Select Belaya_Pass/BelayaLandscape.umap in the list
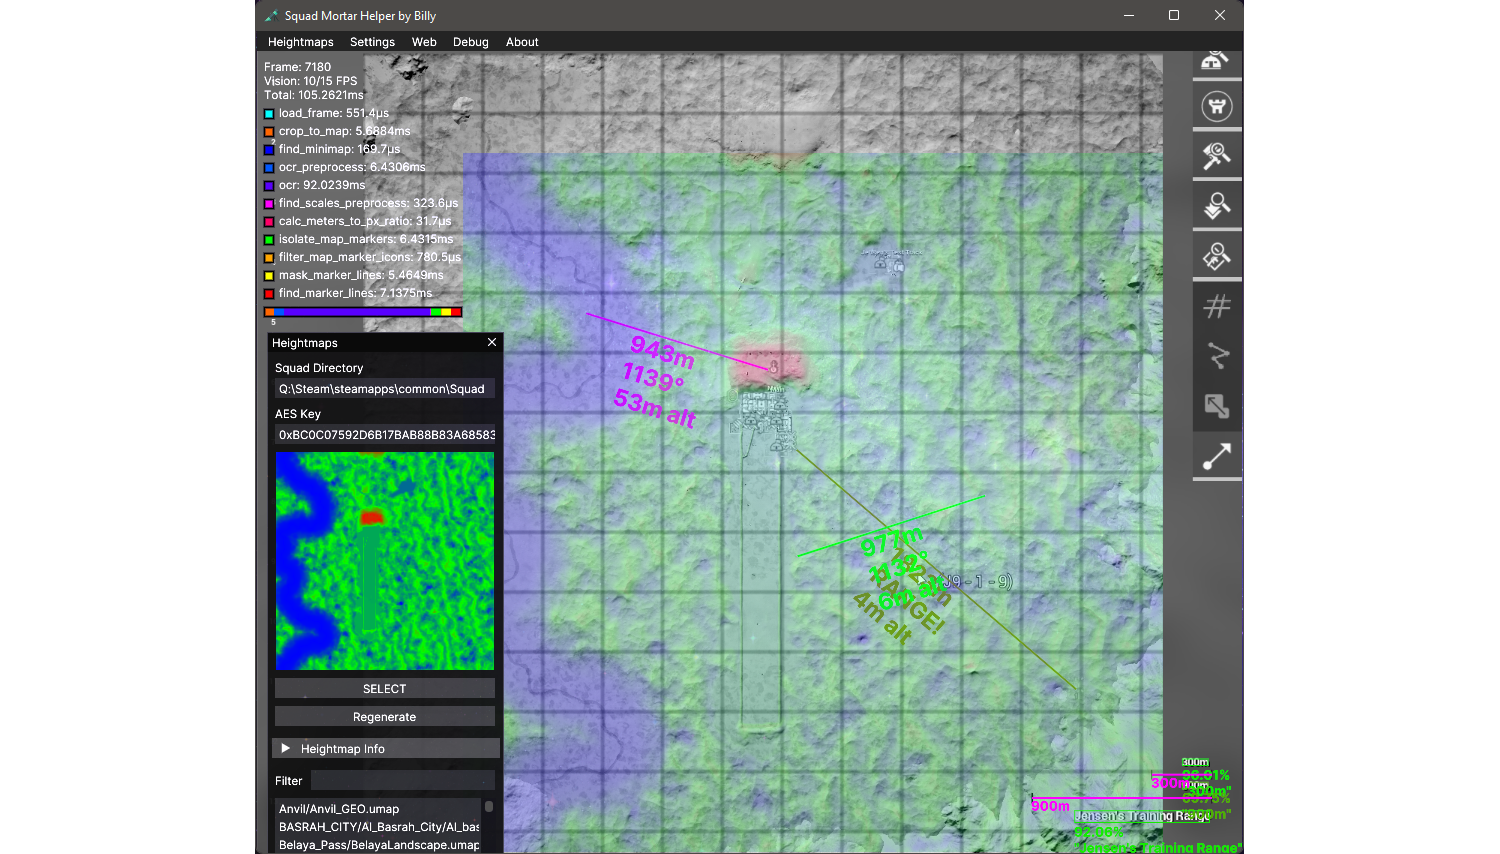This screenshot has width=1500, height=854. tap(378, 844)
